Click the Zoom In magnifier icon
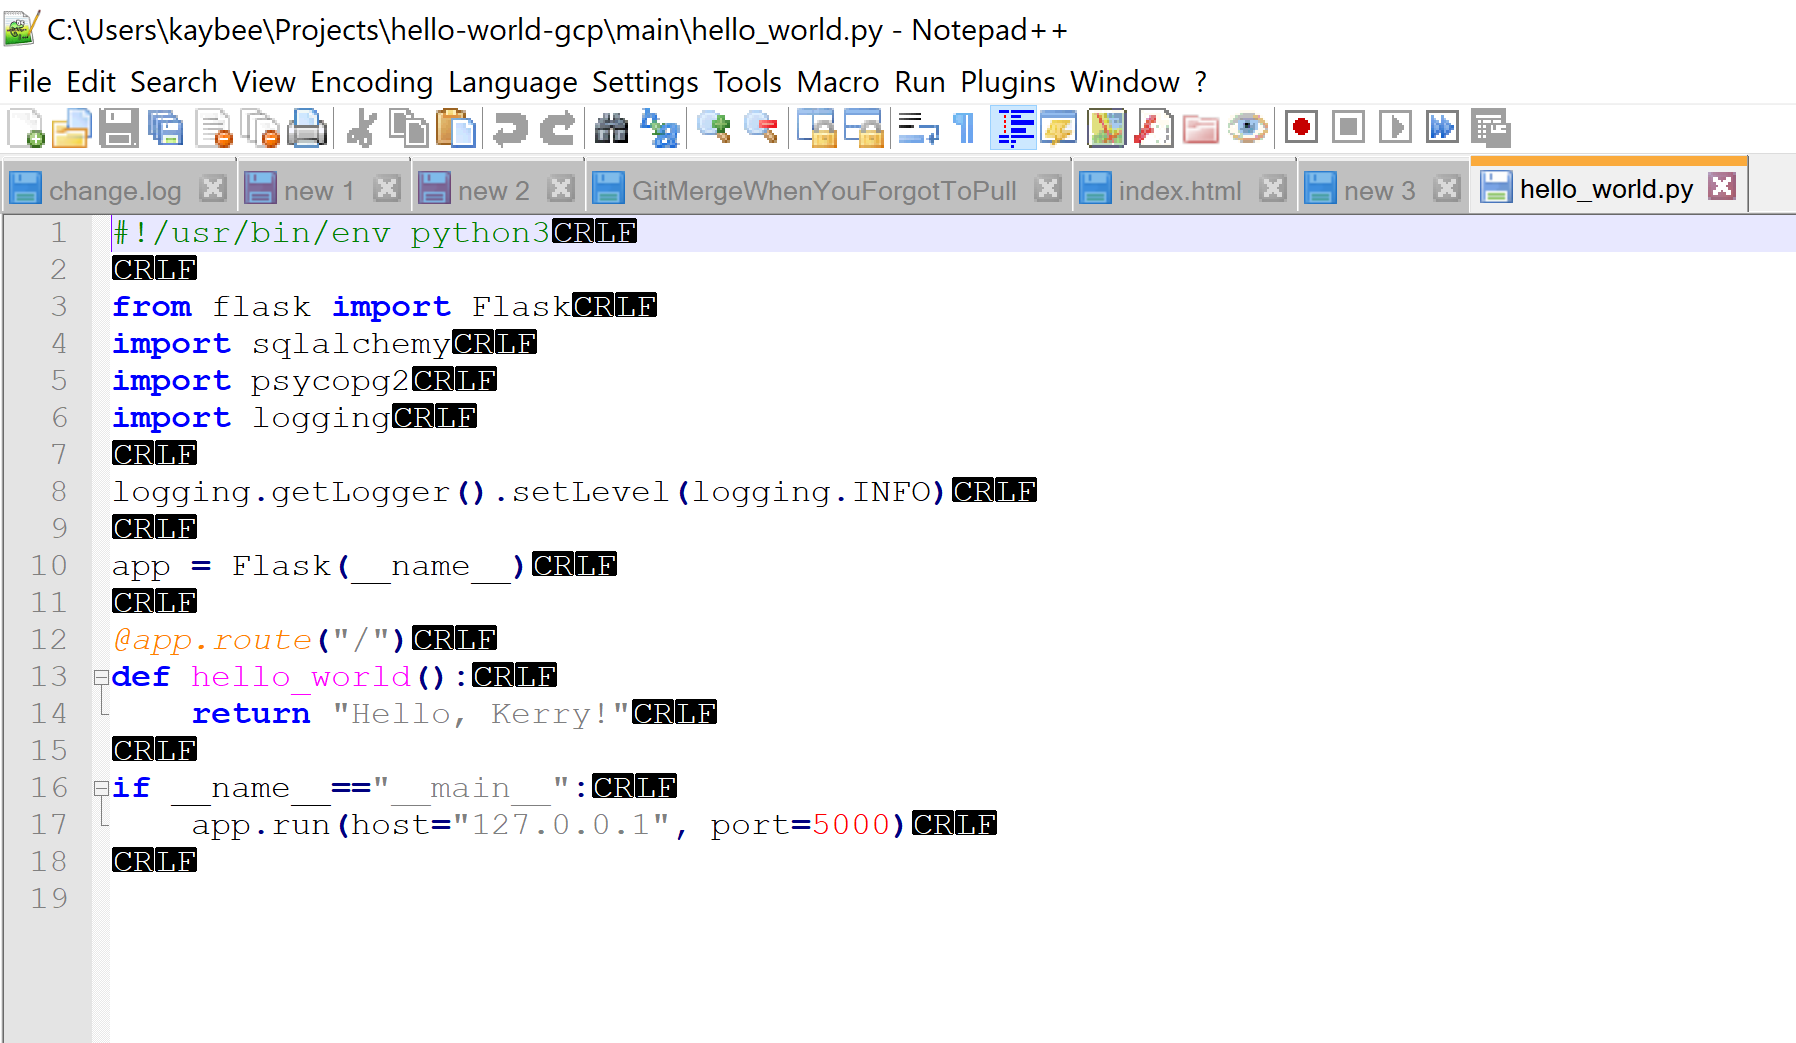Screen dimensions: 1796x1043 tap(714, 129)
